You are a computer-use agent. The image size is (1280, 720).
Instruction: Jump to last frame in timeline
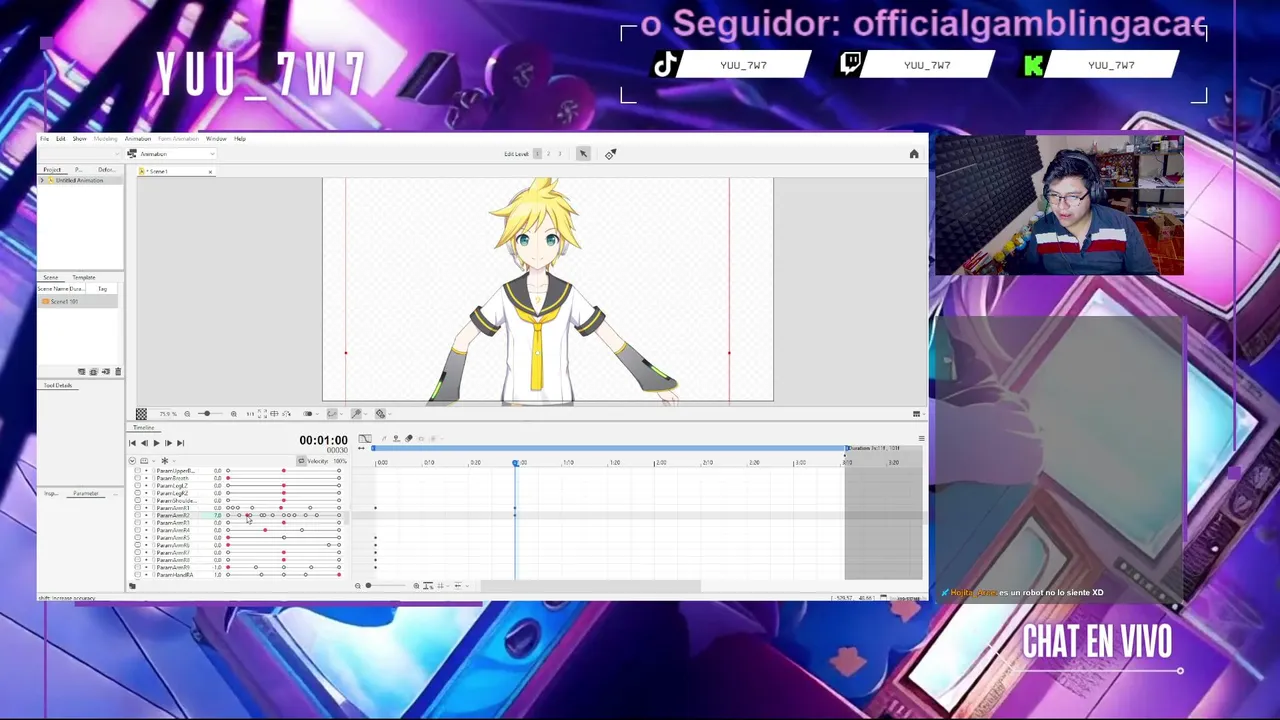(180, 443)
